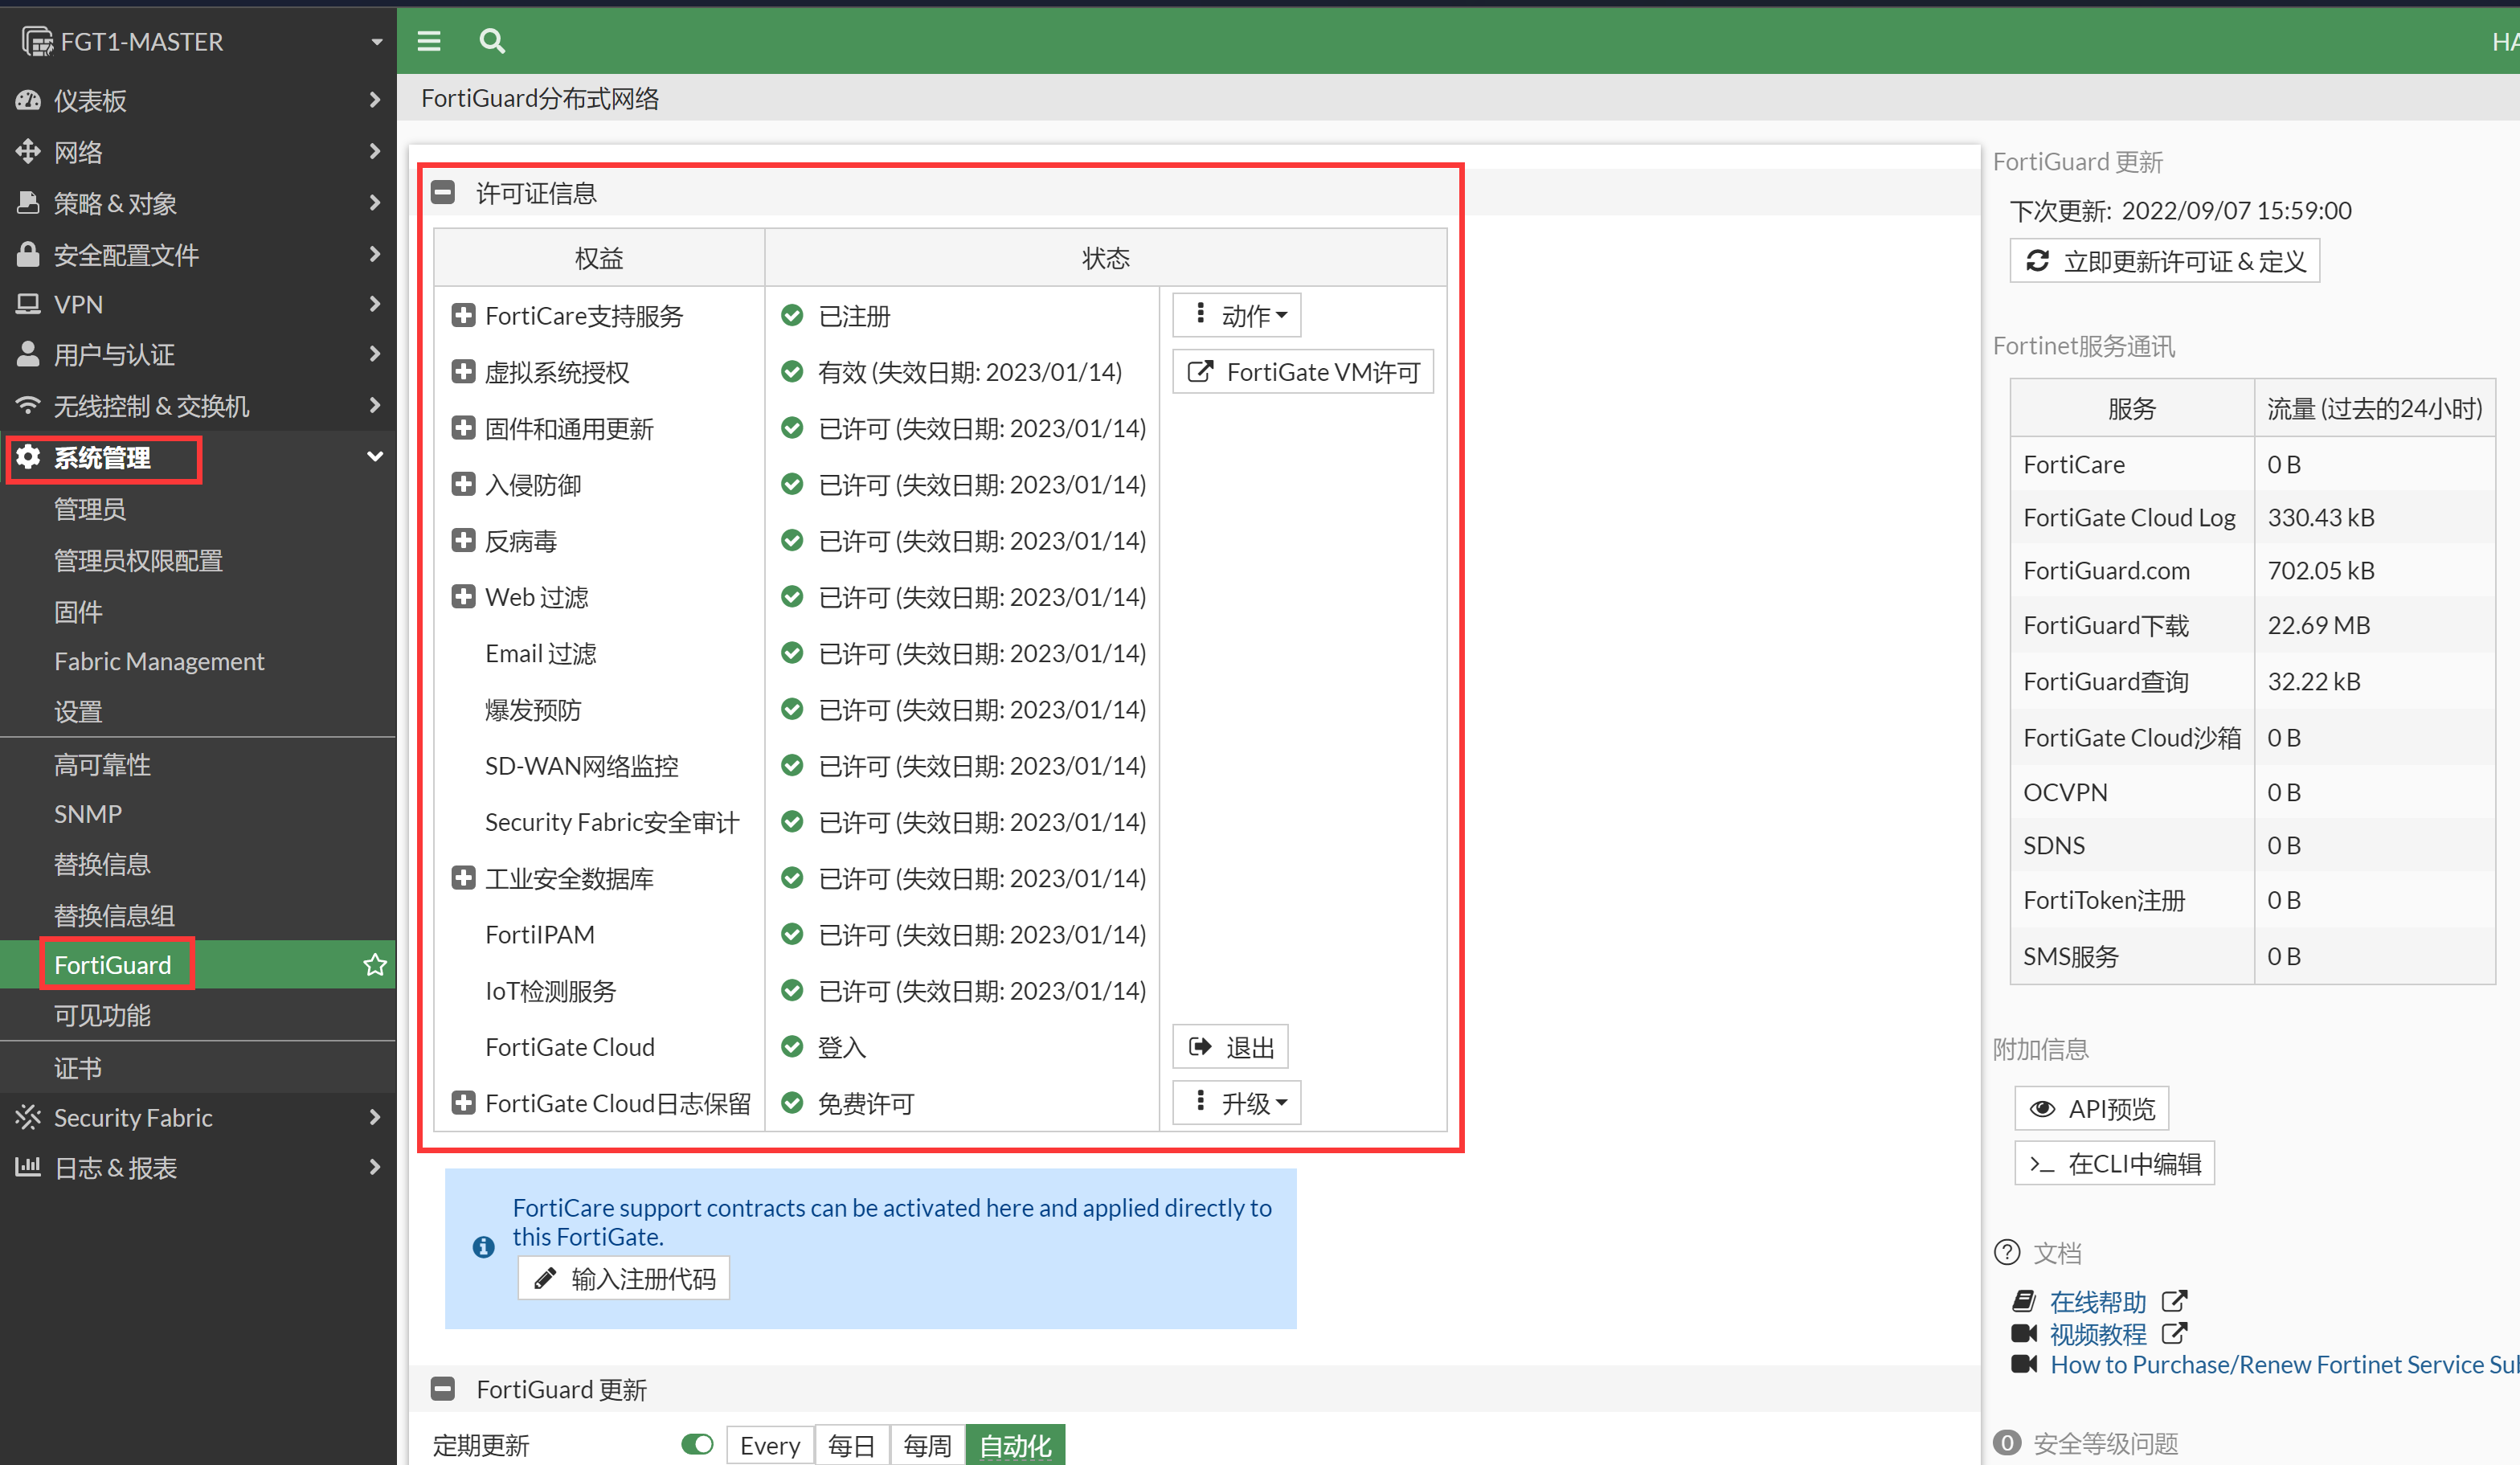Image resolution: width=2520 pixels, height=1465 pixels.
Task: Collapse the 许可证信息 section
Action: pyautogui.click(x=443, y=192)
